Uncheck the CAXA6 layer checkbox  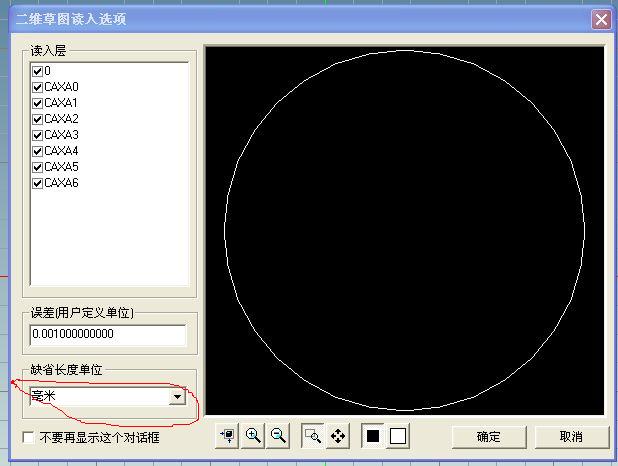click(37, 183)
